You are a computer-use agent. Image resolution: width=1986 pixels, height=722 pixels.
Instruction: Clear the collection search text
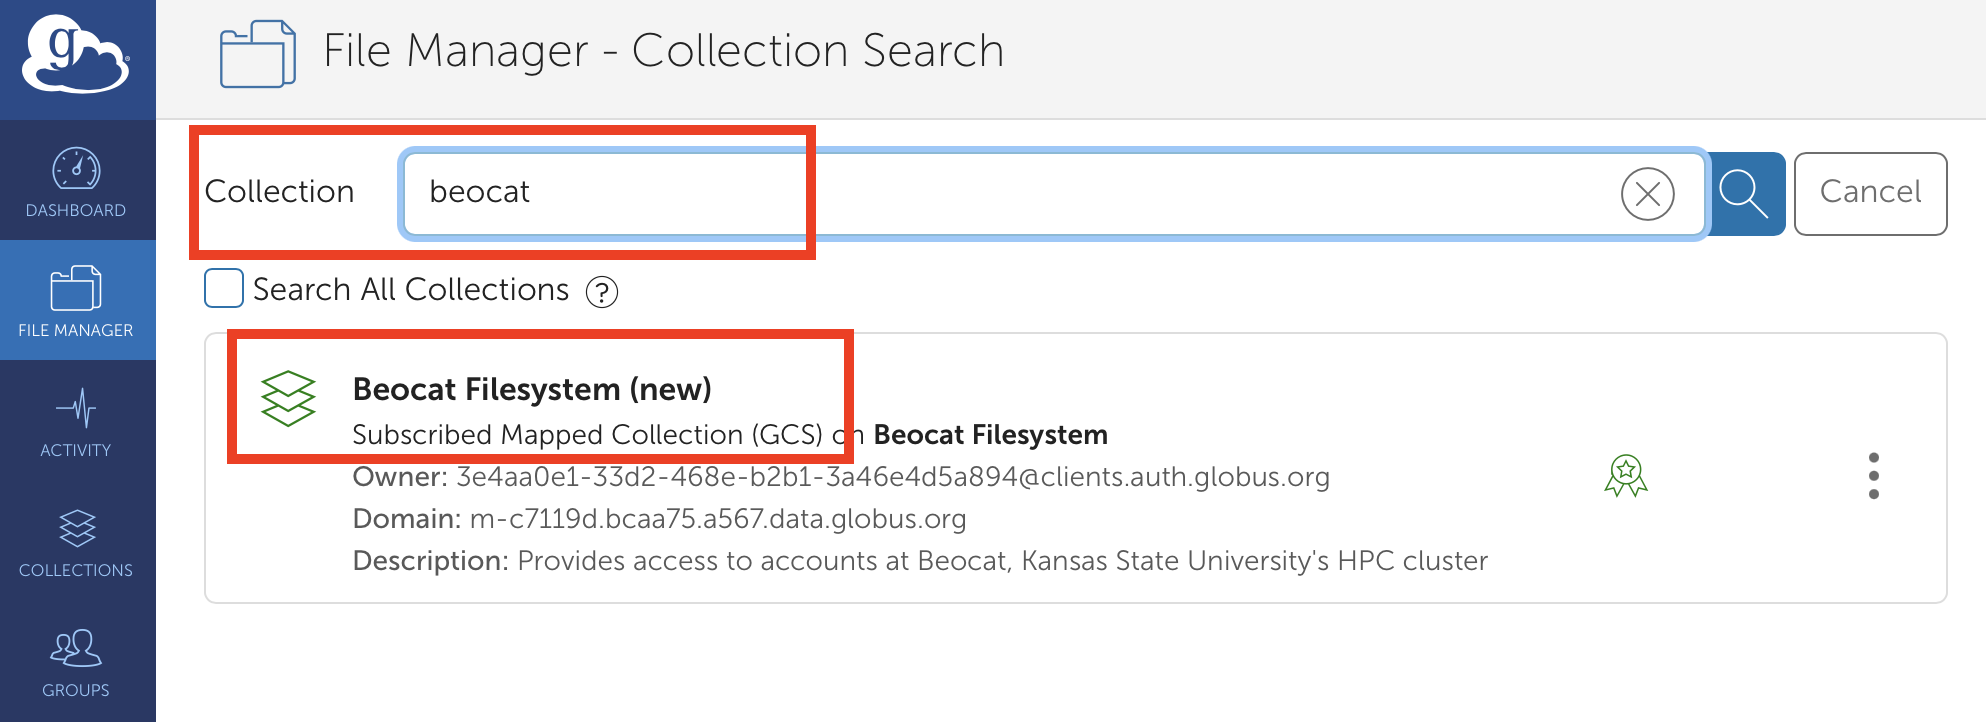coord(1647,194)
